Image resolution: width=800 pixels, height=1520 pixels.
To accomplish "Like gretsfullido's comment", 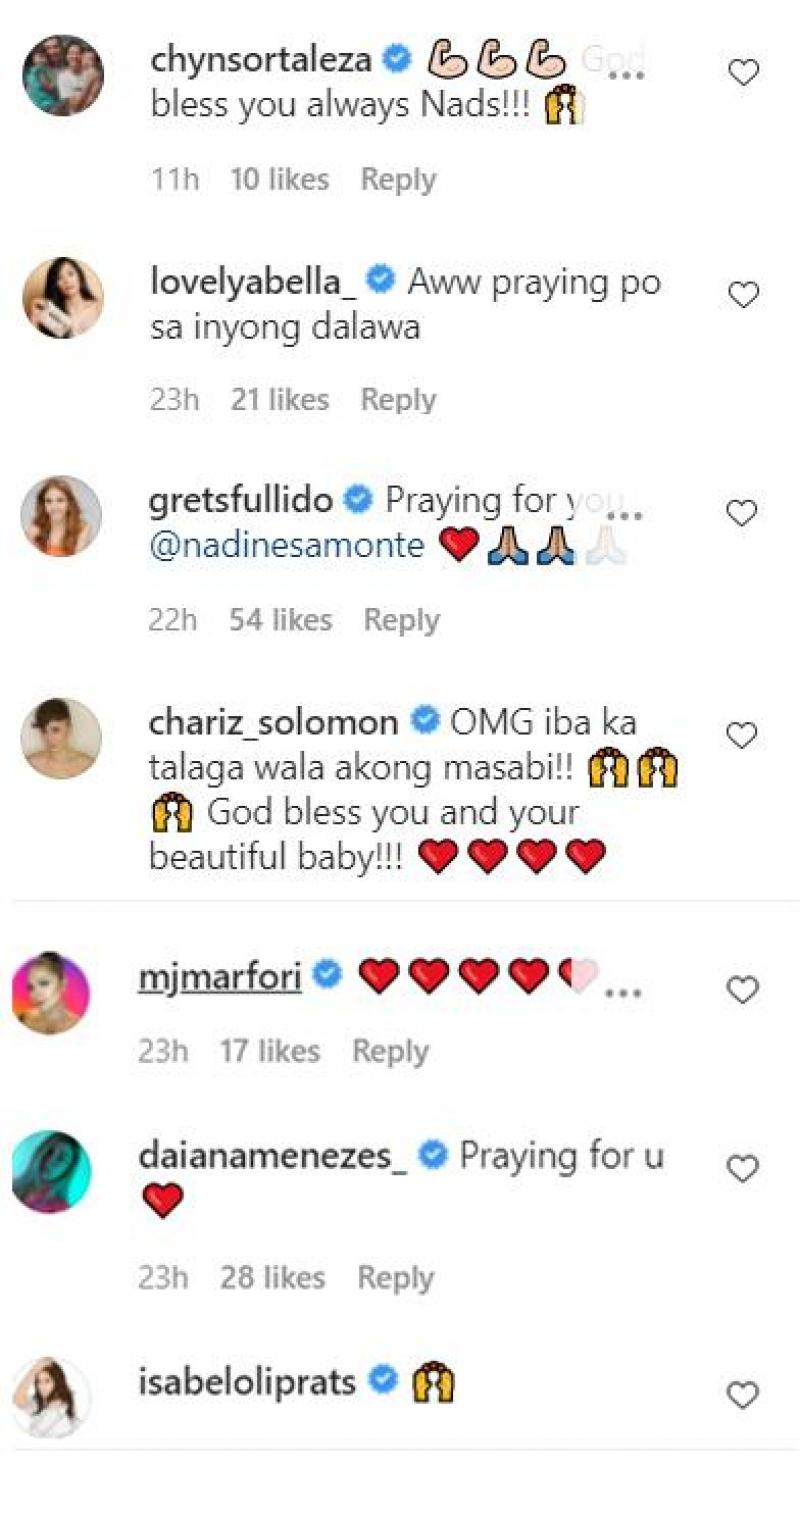I will click(x=741, y=514).
